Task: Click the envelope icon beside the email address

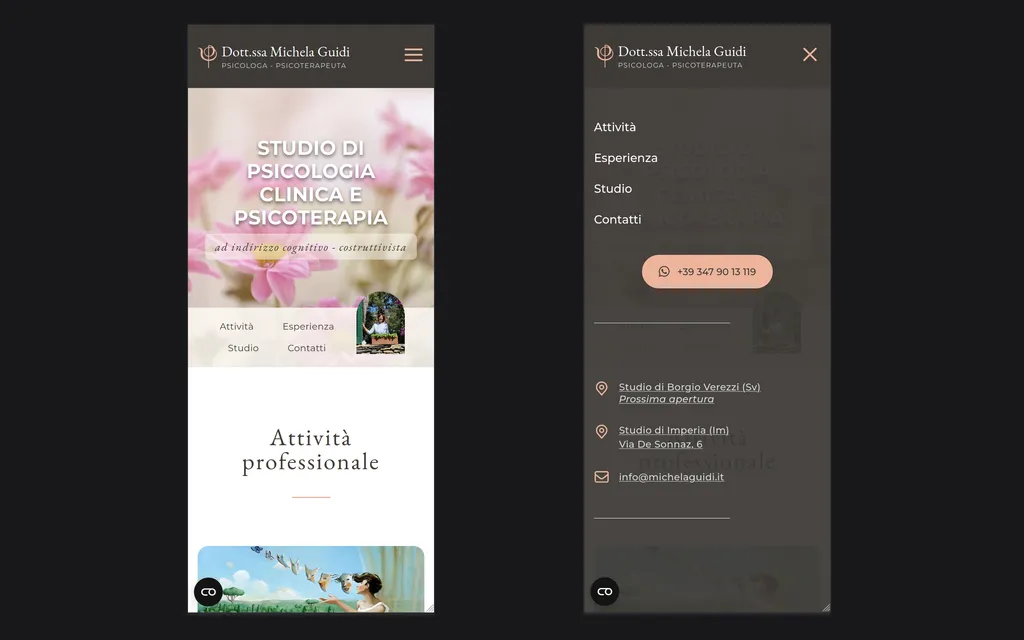Action: pyautogui.click(x=602, y=477)
